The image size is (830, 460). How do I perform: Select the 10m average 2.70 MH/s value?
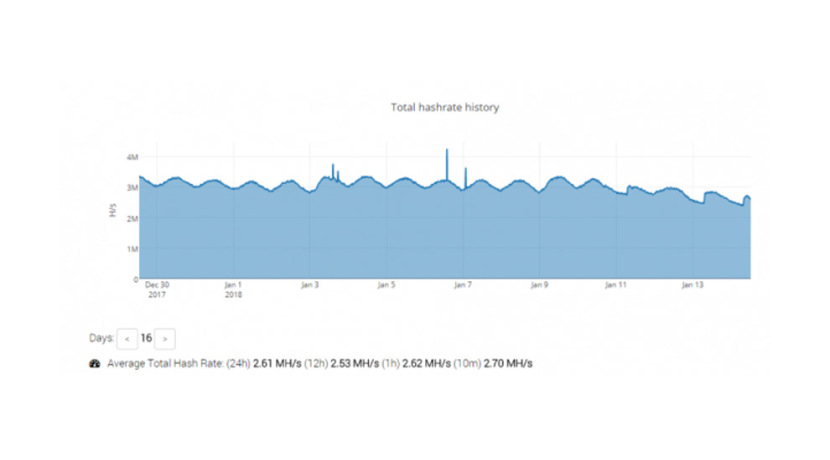pos(508,364)
